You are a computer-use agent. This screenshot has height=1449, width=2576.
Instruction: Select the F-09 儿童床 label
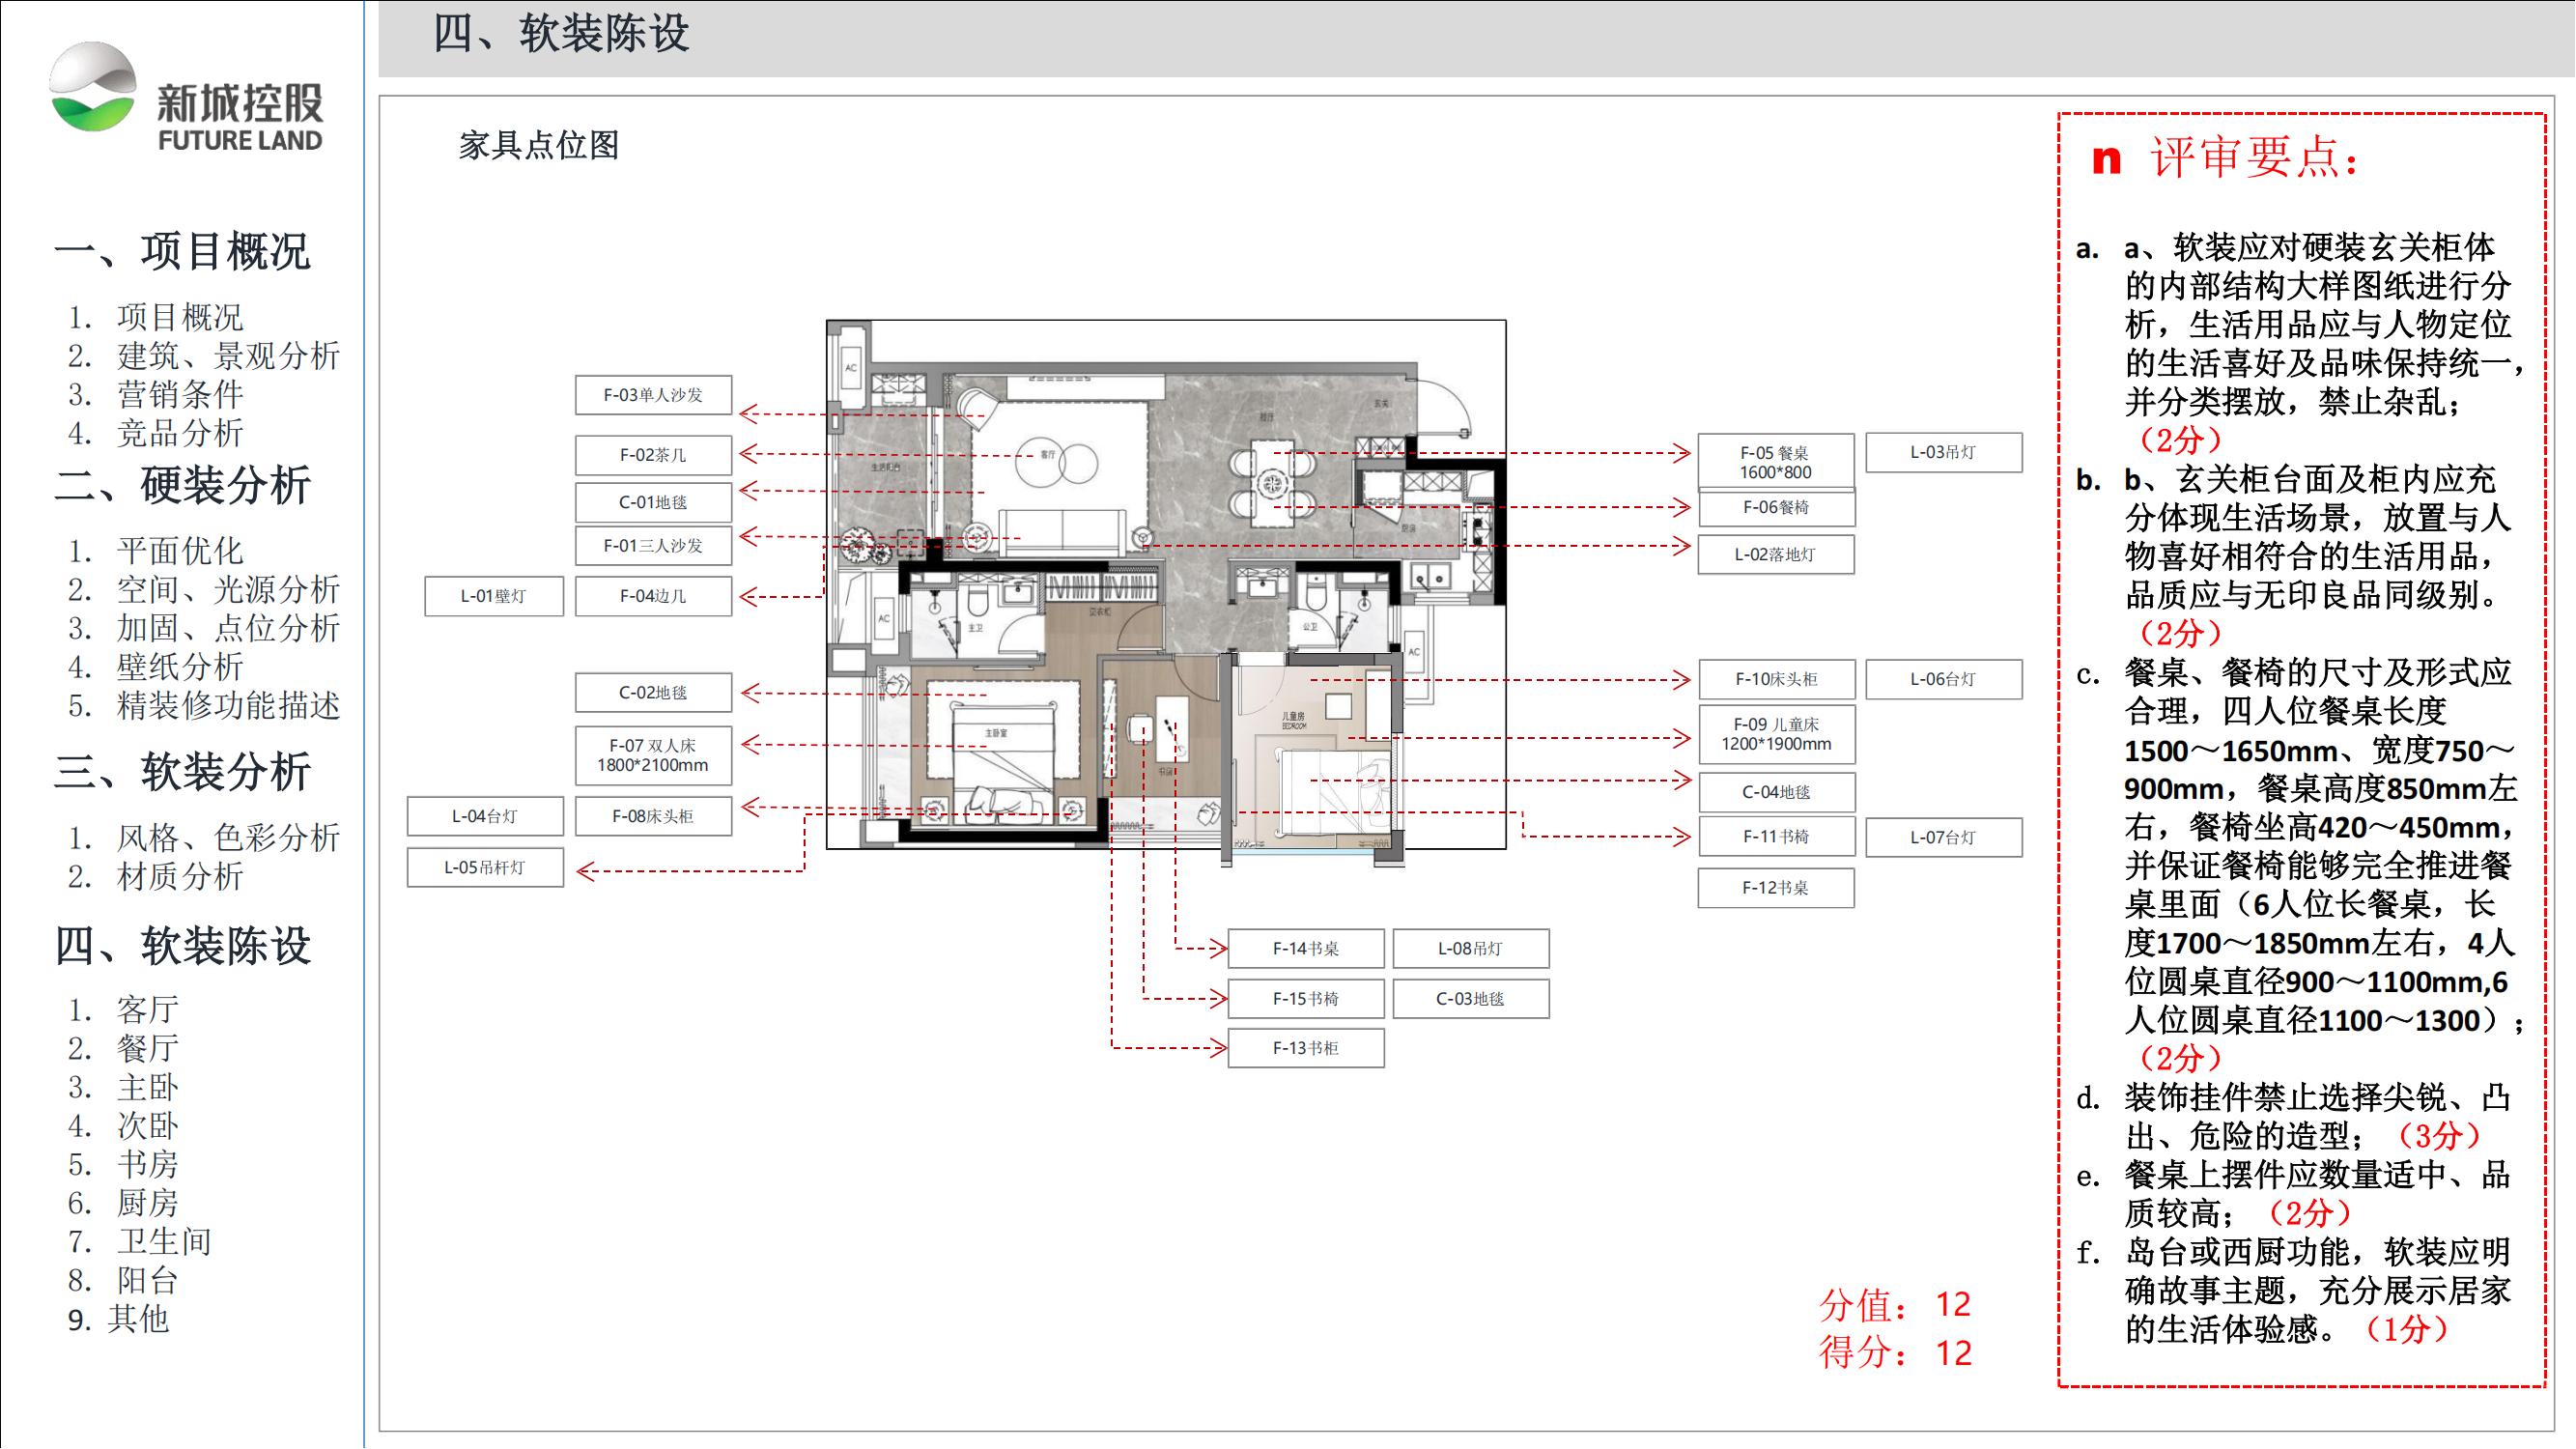(x=1776, y=735)
